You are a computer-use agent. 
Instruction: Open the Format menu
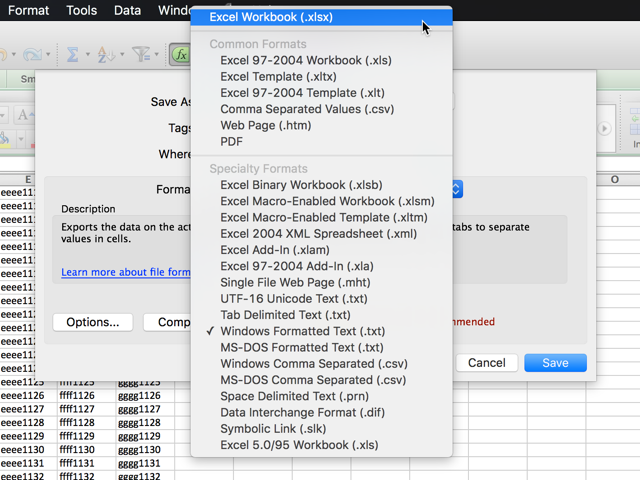click(x=28, y=10)
